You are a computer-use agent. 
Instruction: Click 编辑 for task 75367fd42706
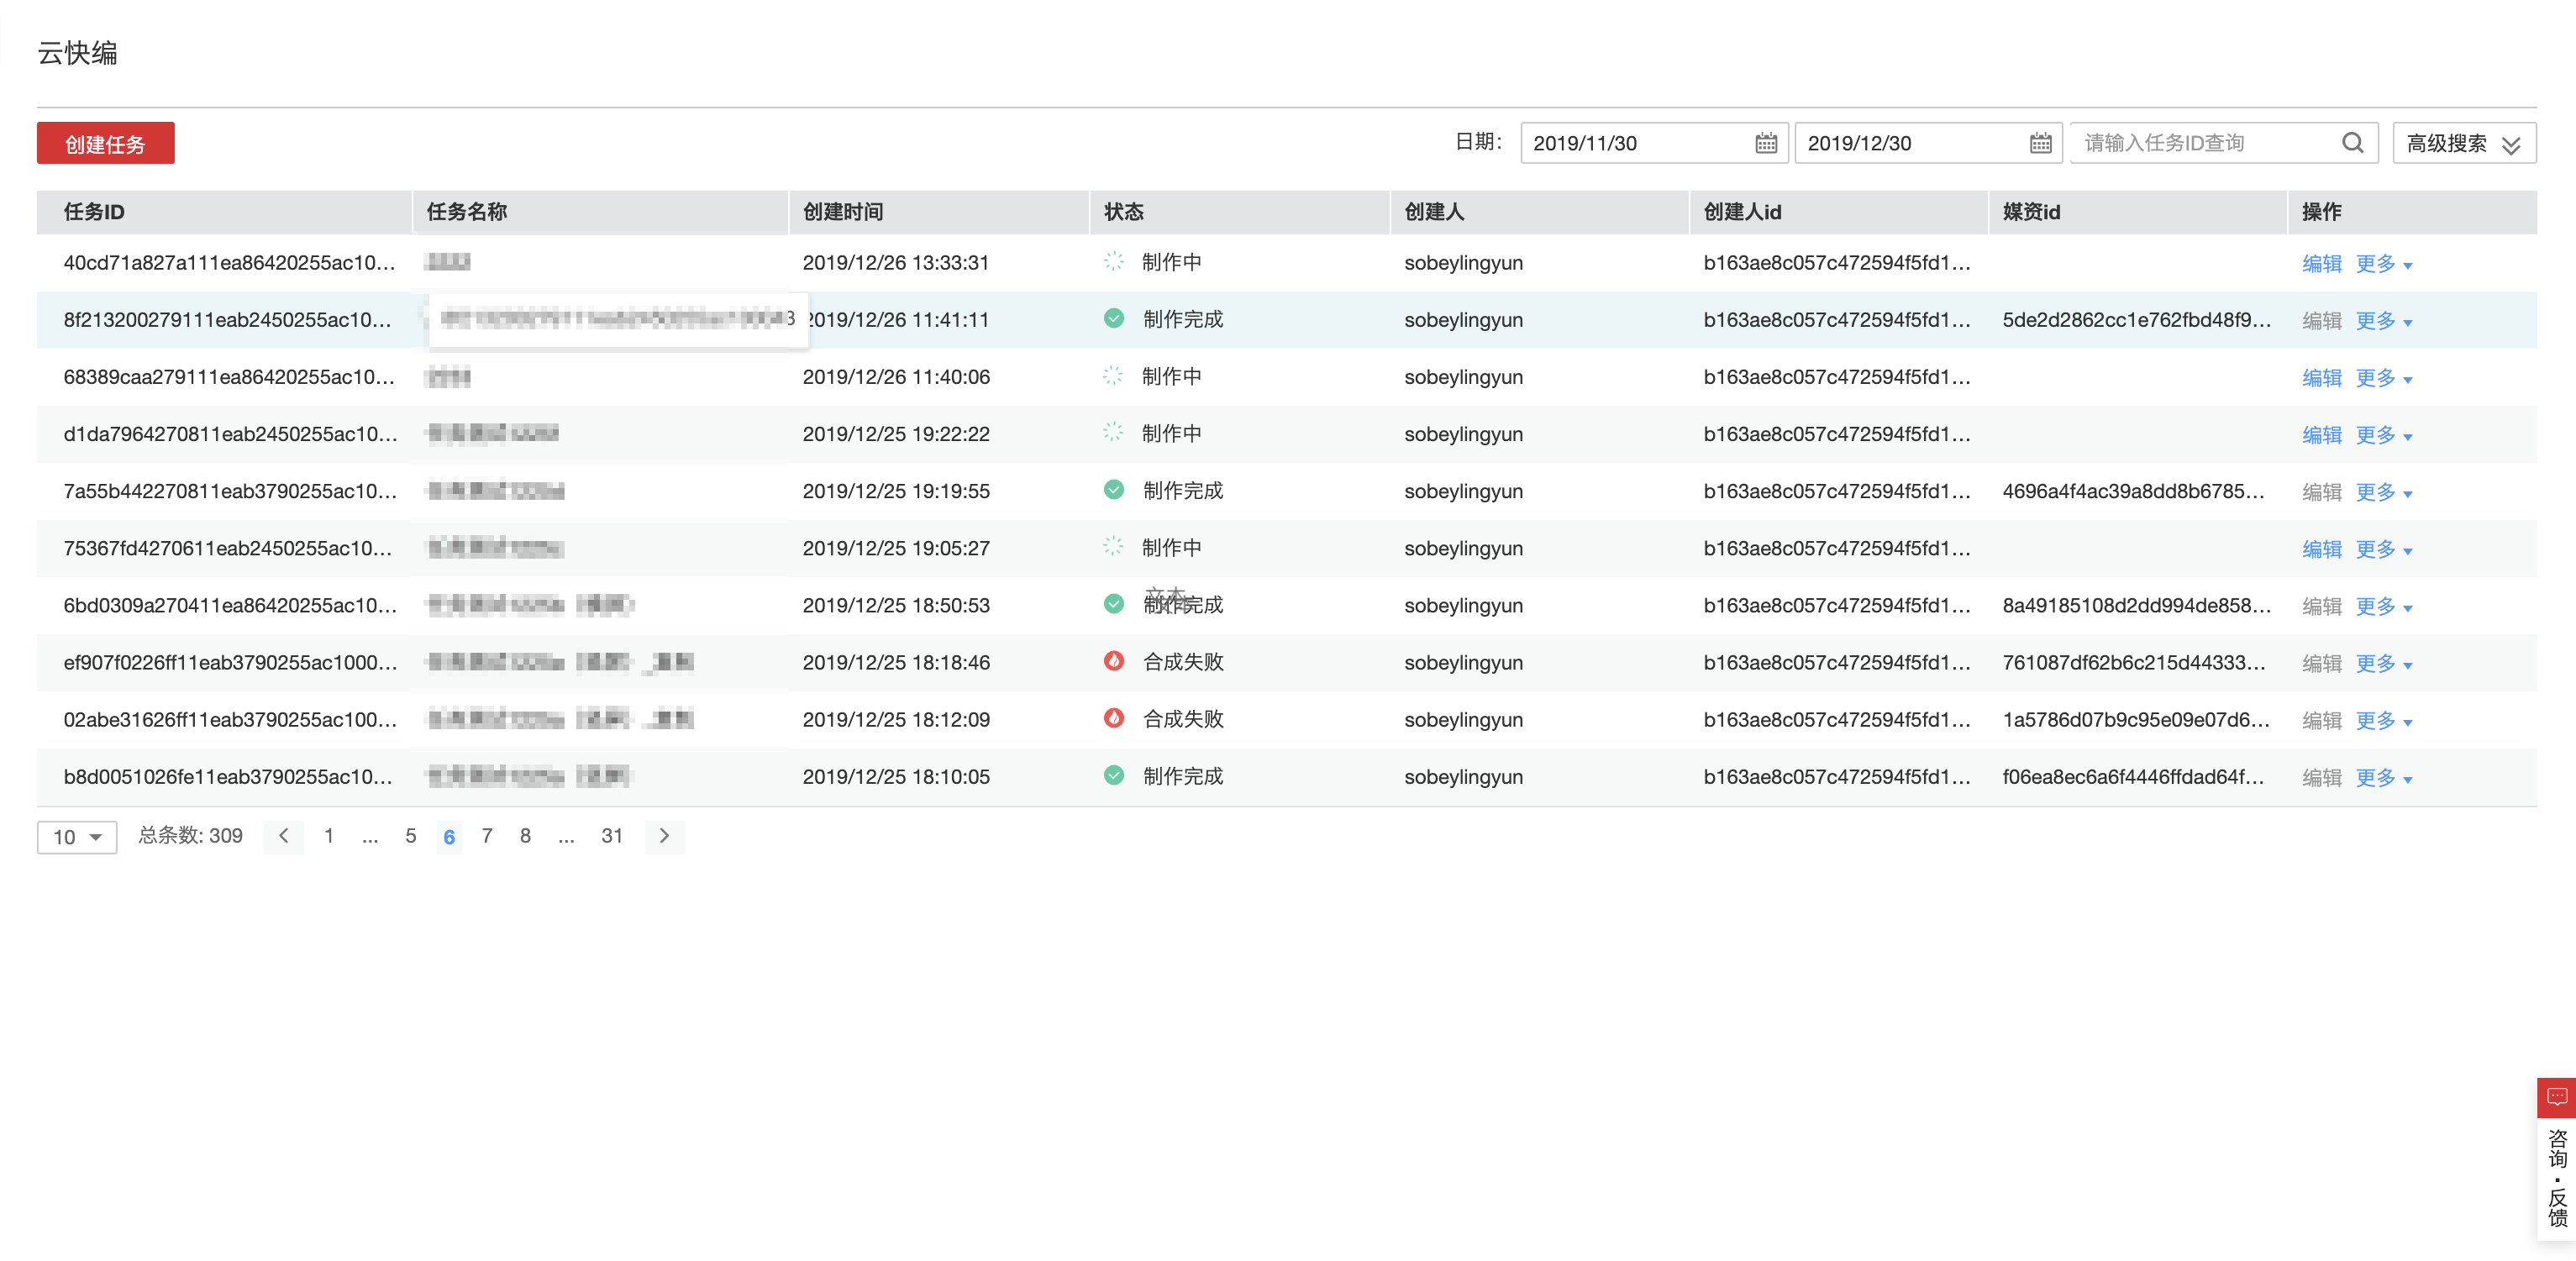tap(2321, 548)
